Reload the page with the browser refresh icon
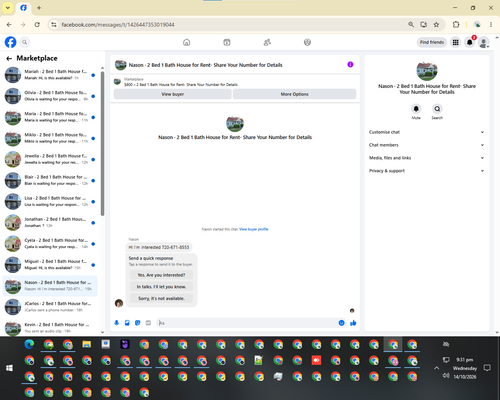 click(37, 25)
